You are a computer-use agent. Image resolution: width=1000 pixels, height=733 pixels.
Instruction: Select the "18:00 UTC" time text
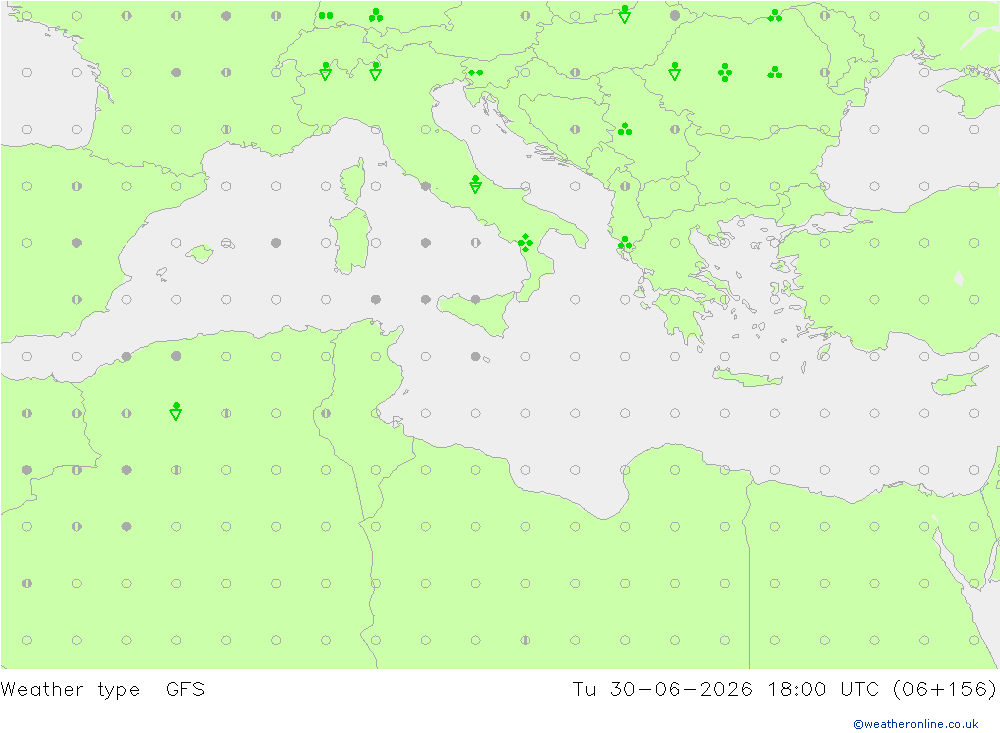click(823, 690)
